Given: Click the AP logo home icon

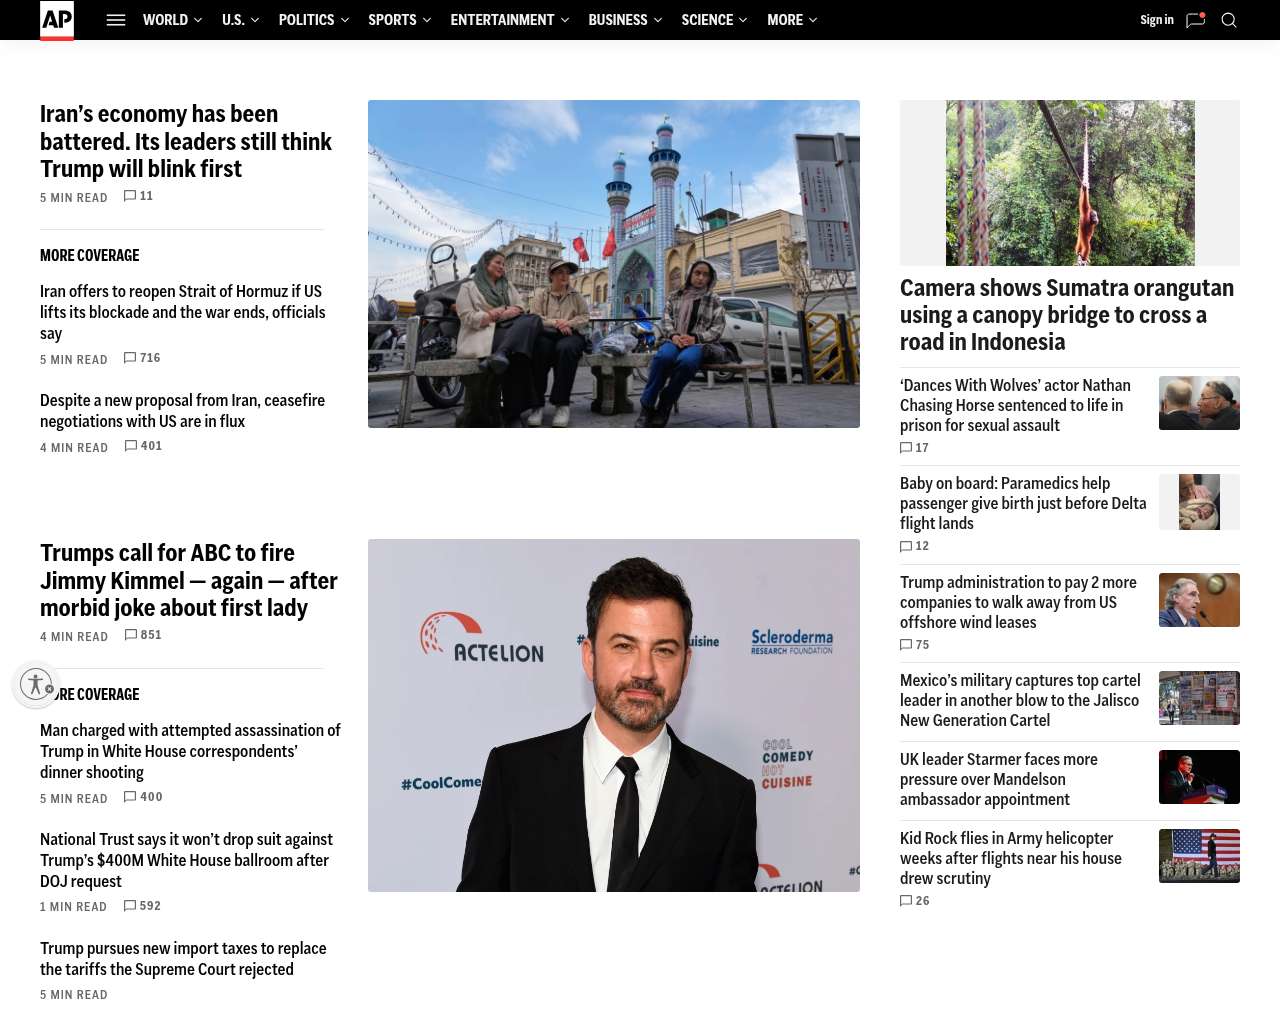Looking at the screenshot, I should click(x=57, y=20).
